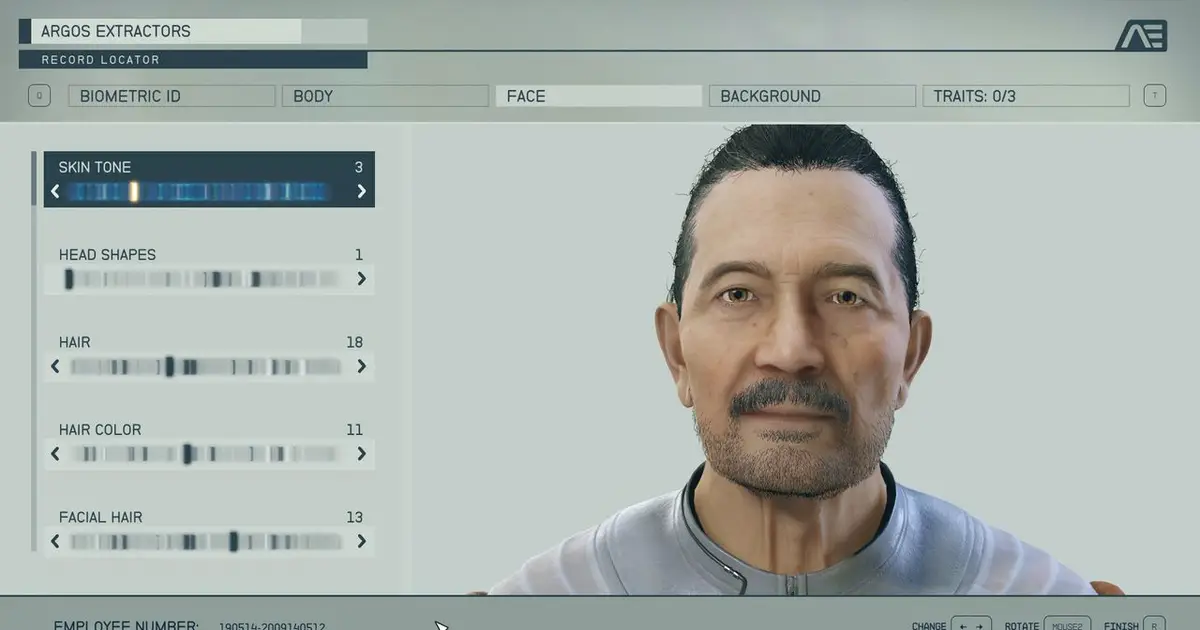1200x630 pixels.
Task: Select next Facial Hair with right arrow
Action: point(362,542)
